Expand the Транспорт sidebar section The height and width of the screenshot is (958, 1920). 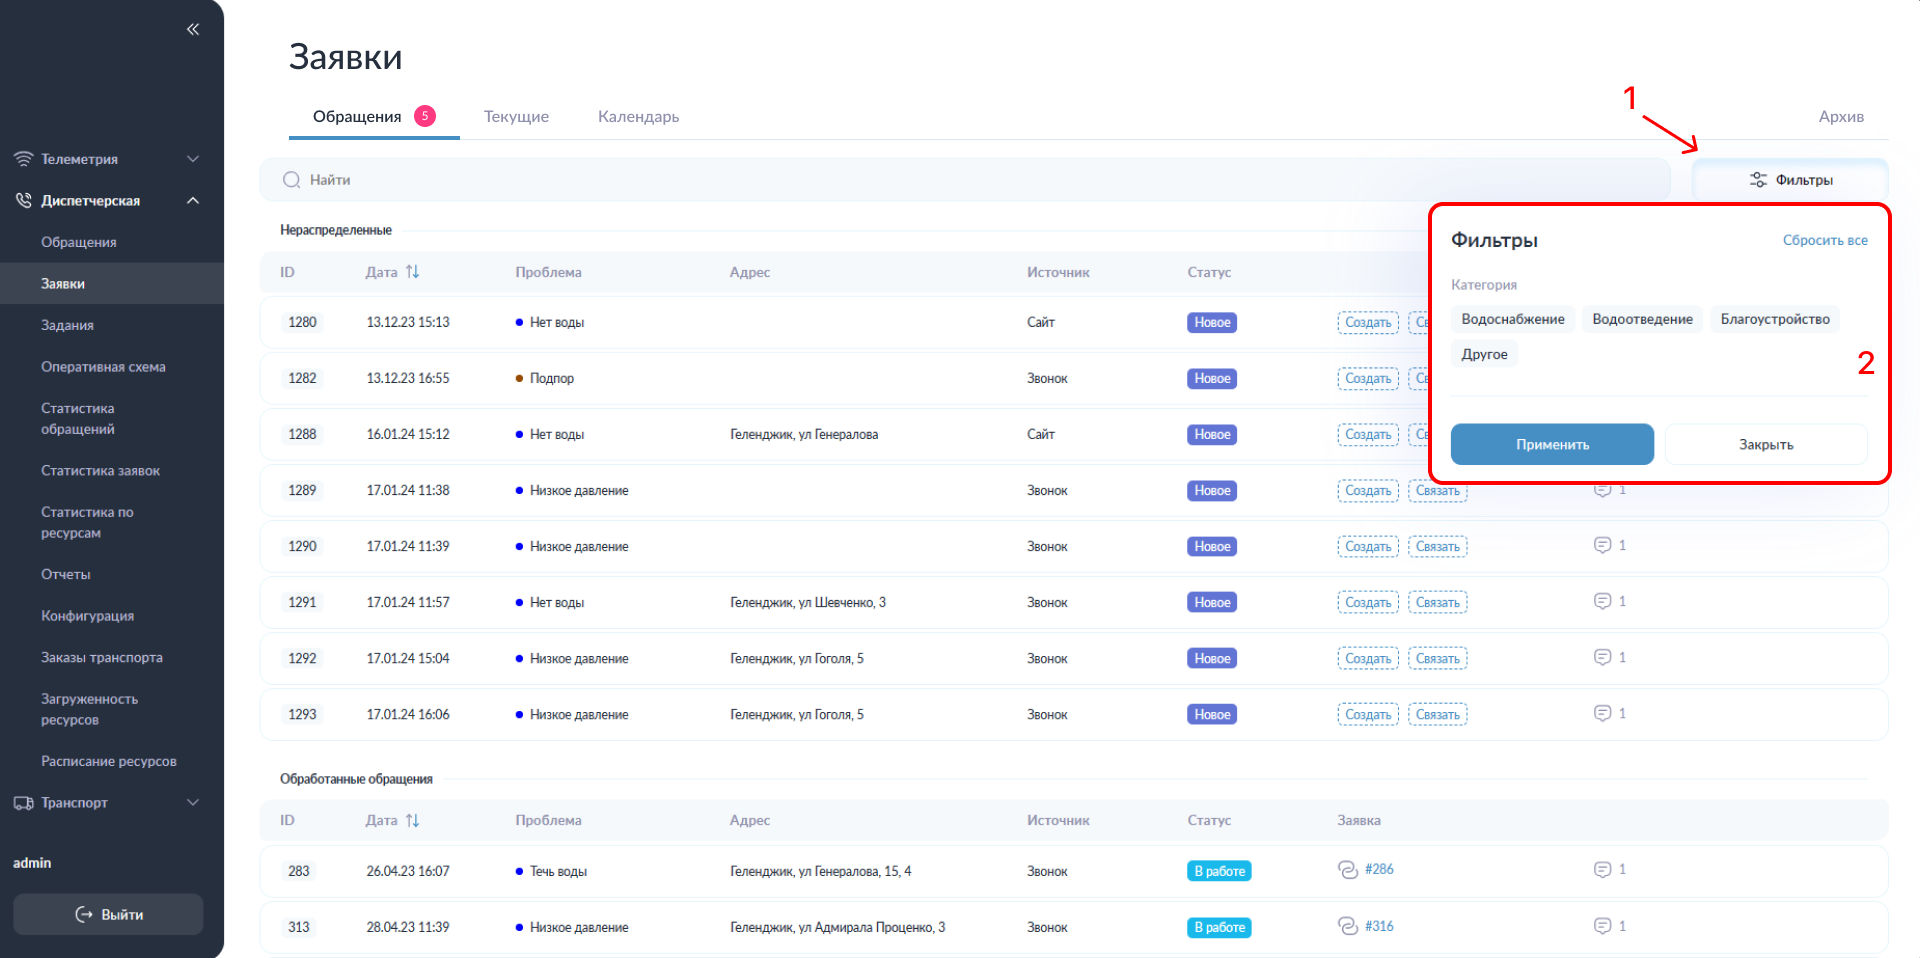[x=193, y=803]
